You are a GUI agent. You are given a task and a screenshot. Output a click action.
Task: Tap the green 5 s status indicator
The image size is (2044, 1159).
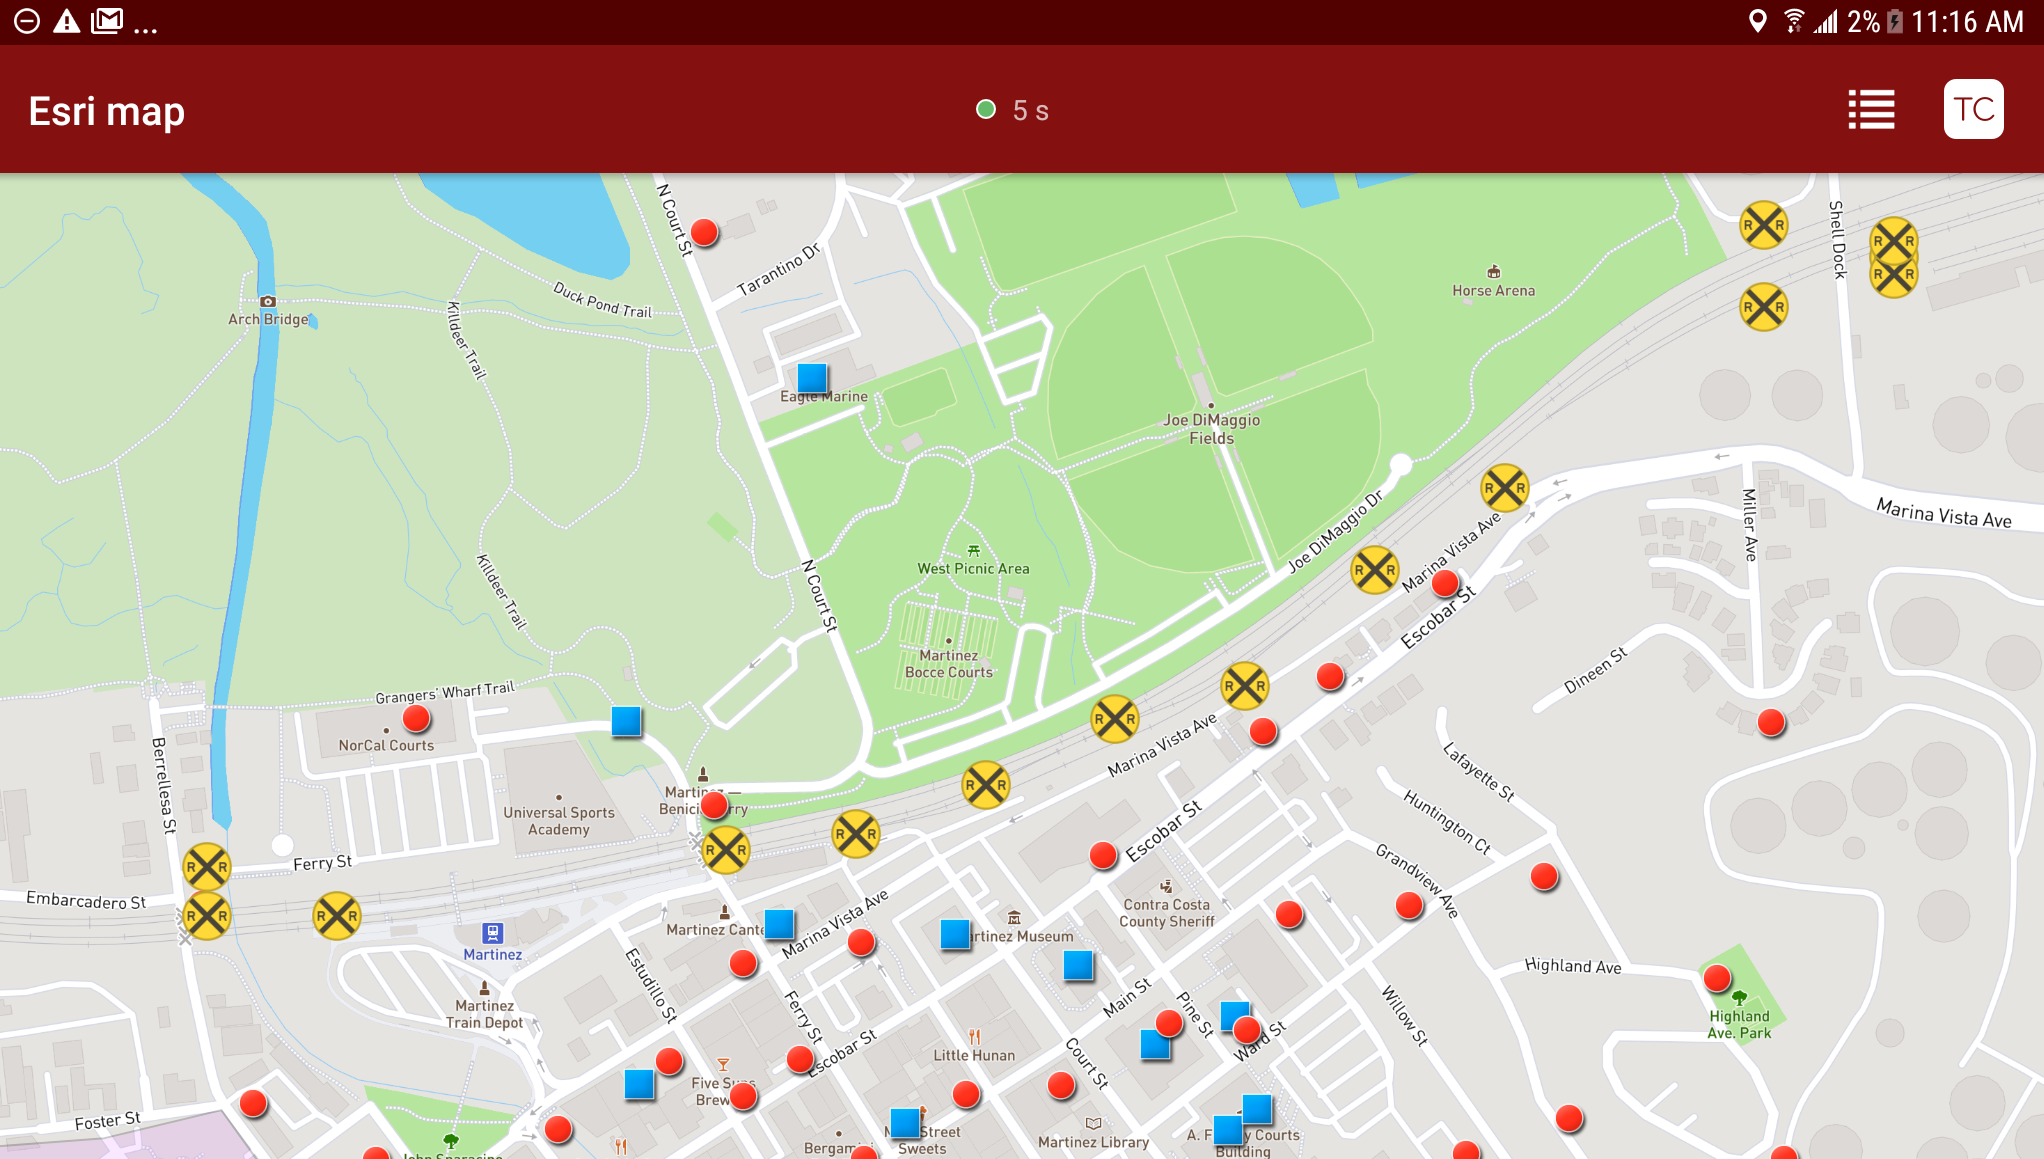point(1012,110)
